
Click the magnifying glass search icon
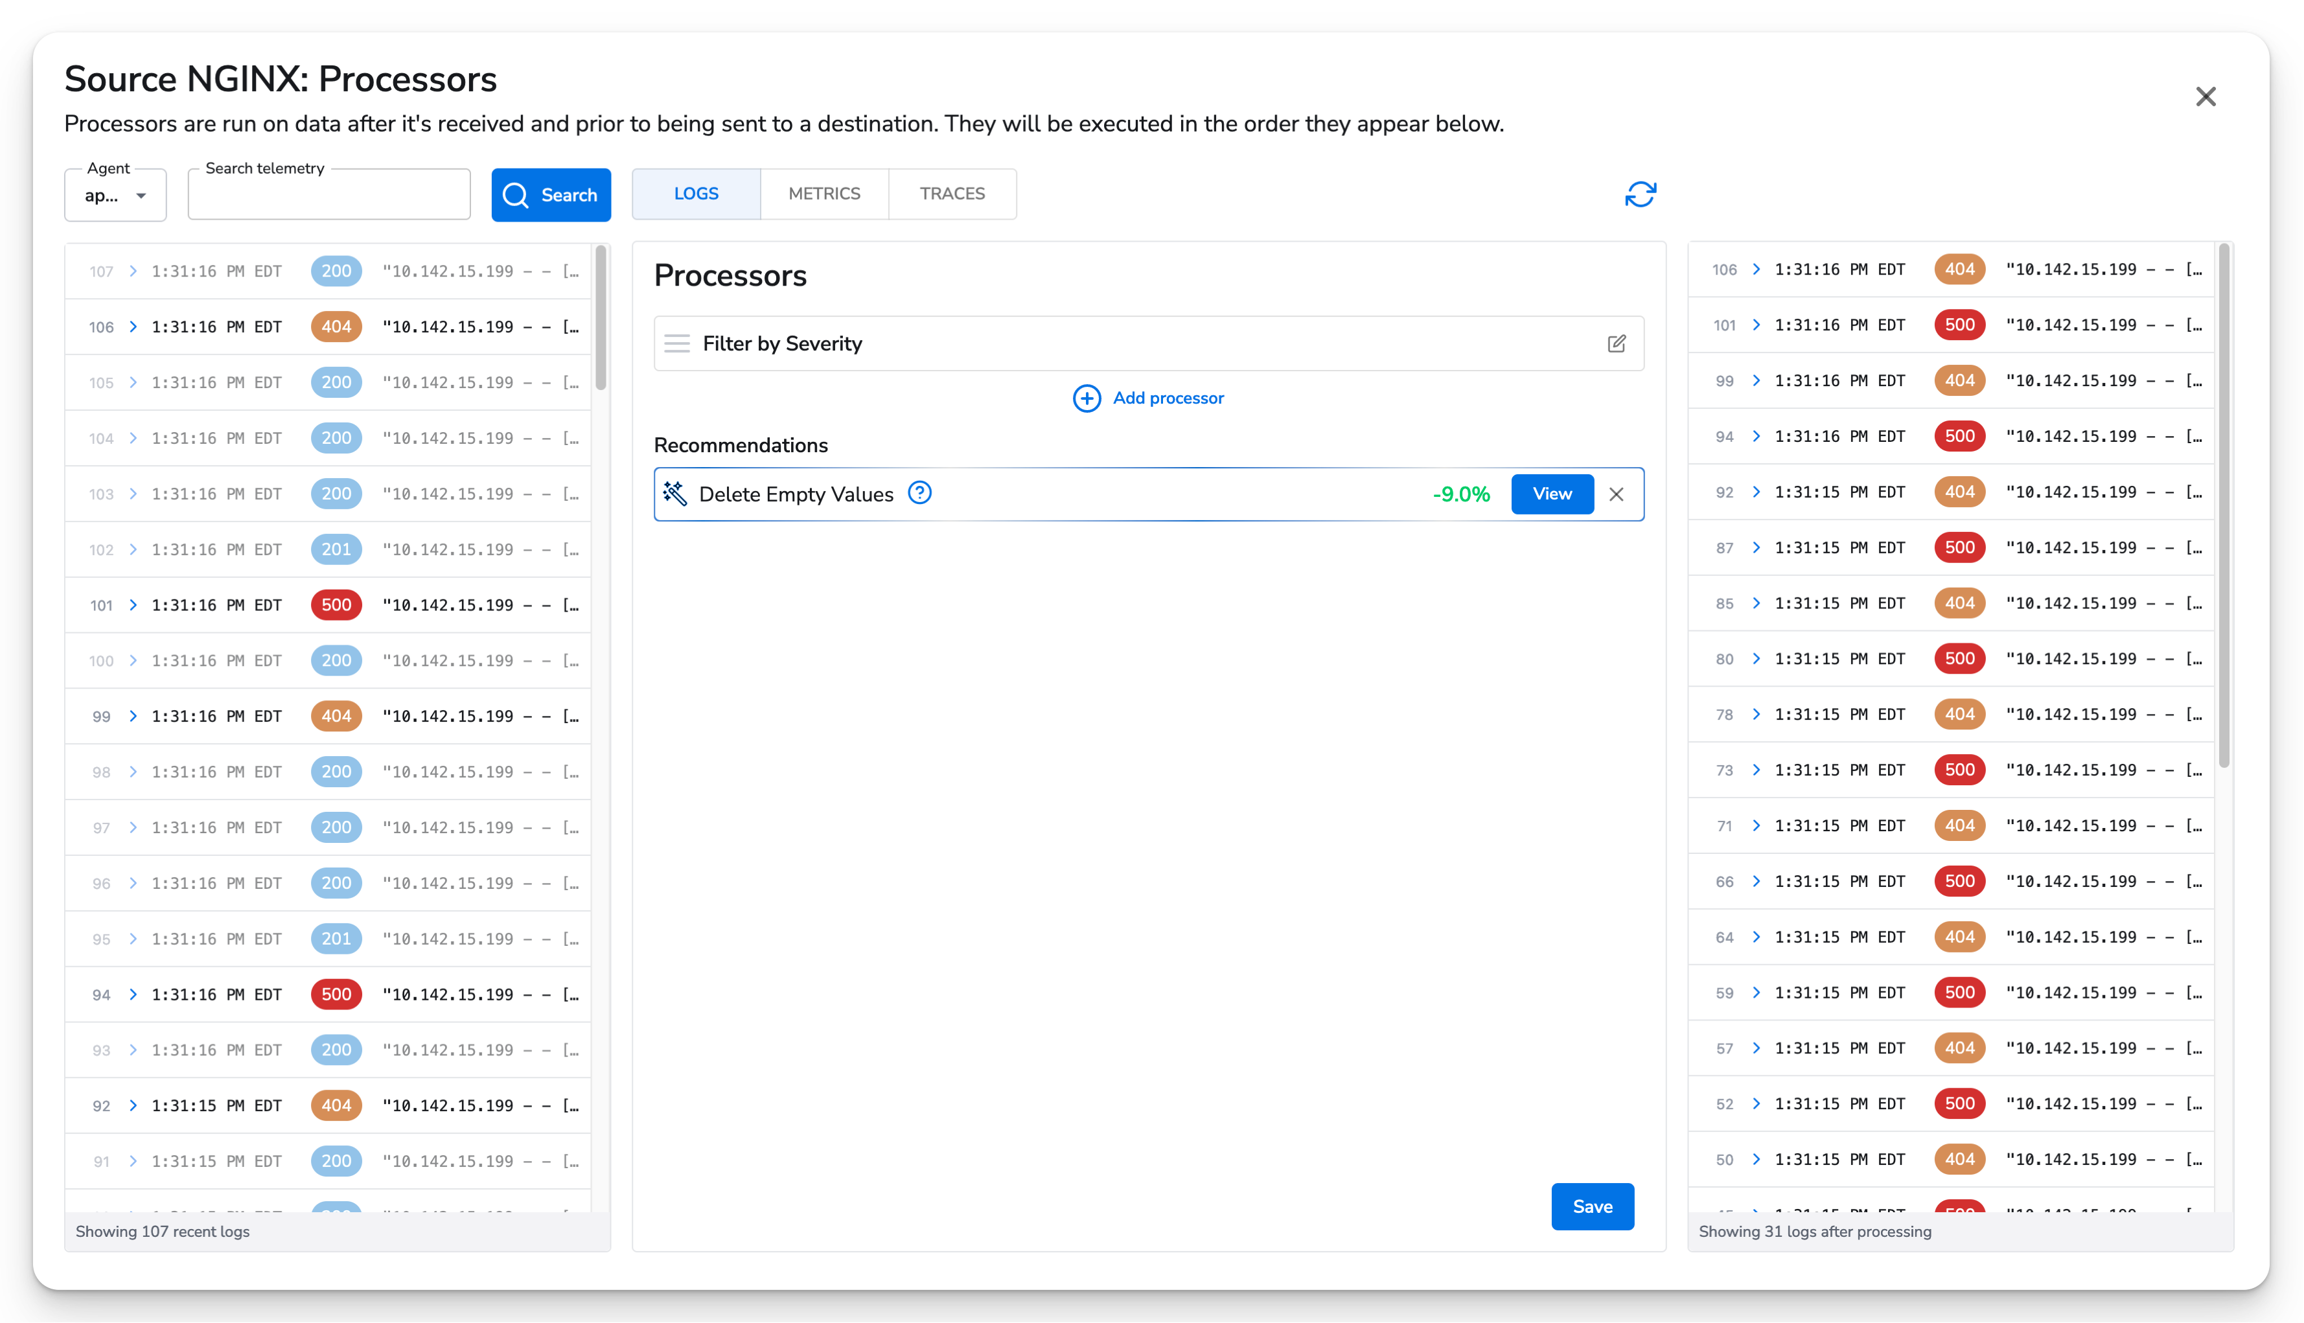(x=516, y=195)
